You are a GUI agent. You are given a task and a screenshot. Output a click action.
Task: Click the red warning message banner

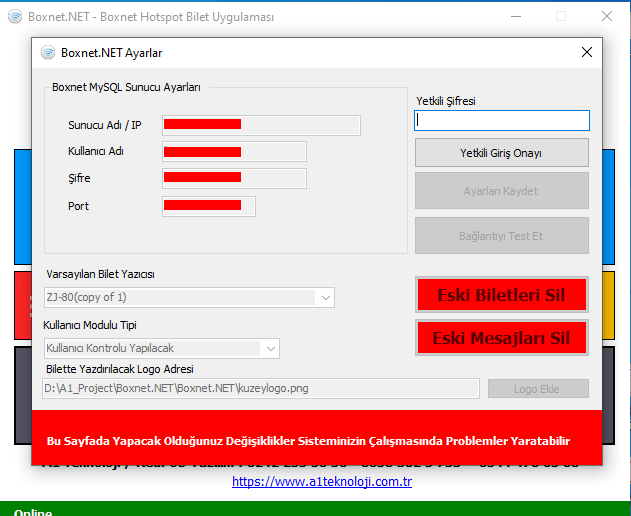coord(317,438)
